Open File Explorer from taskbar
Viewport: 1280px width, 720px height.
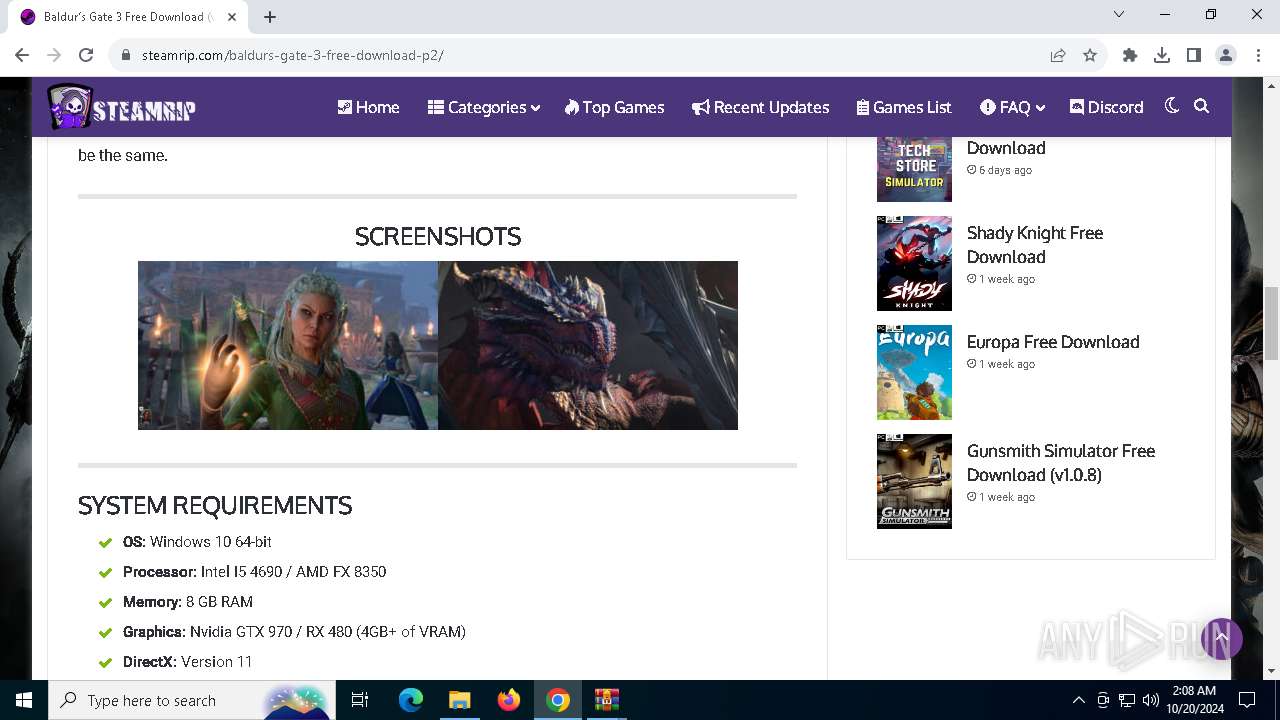pyautogui.click(x=459, y=700)
